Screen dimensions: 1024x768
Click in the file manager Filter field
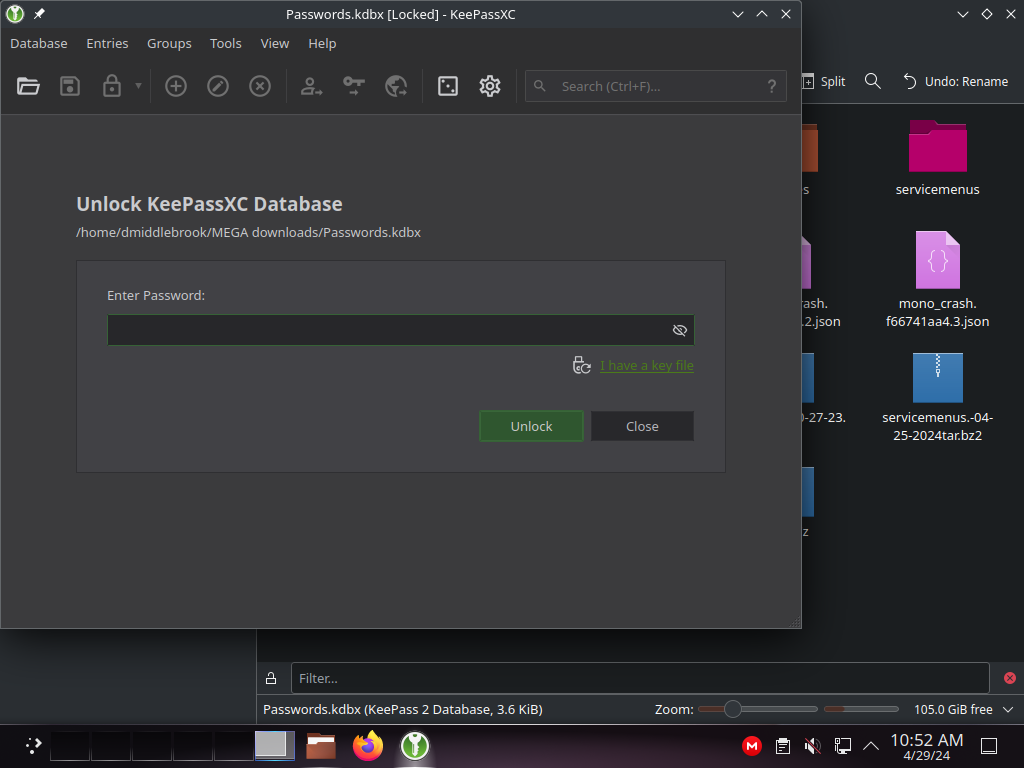(x=640, y=678)
